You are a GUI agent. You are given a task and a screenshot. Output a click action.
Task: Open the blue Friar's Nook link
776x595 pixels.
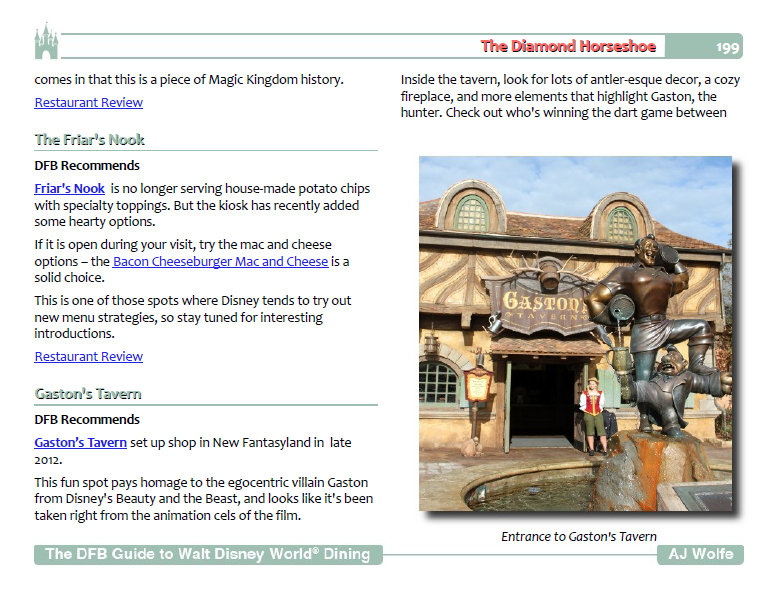70,188
